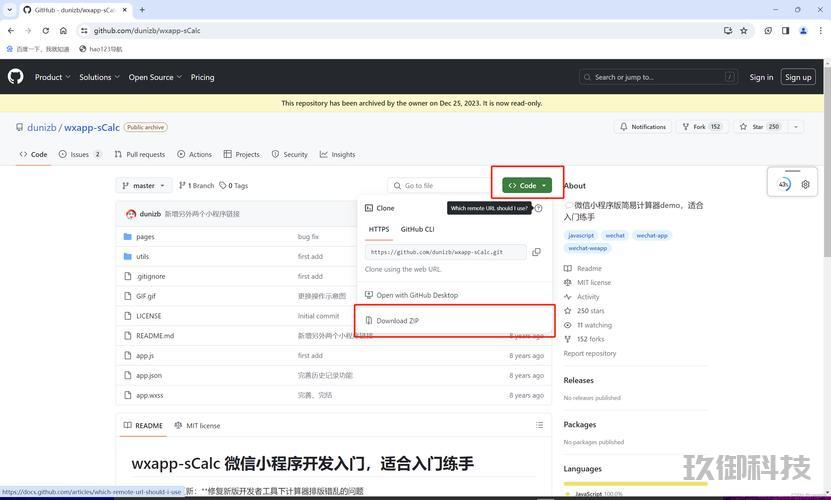Reload the page with the refresh icon
This screenshot has height=500, width=831.
(x=46, y=31)
